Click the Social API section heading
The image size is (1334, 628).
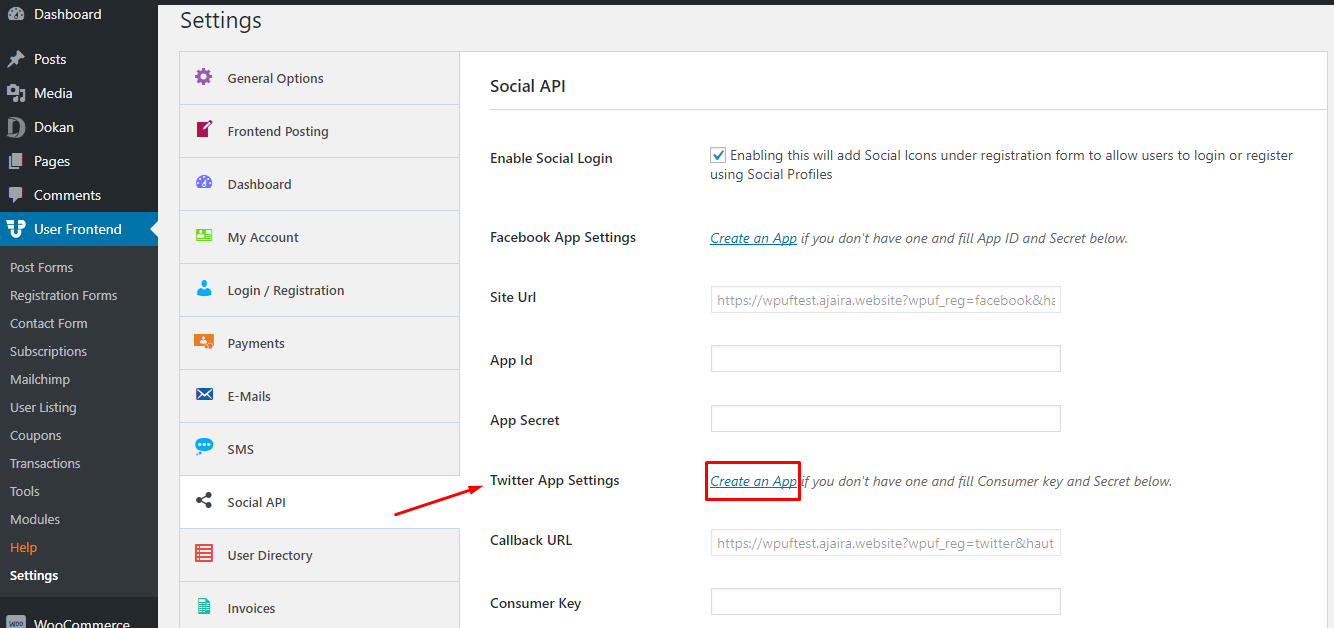click(x=528, y=86)
